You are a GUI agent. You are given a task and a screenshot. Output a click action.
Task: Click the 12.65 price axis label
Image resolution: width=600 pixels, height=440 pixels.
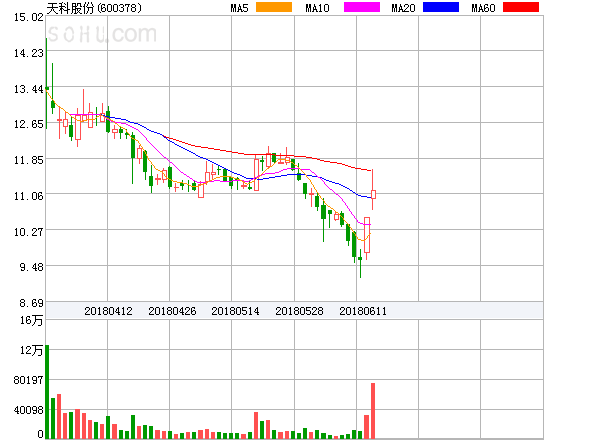[29, 124]
